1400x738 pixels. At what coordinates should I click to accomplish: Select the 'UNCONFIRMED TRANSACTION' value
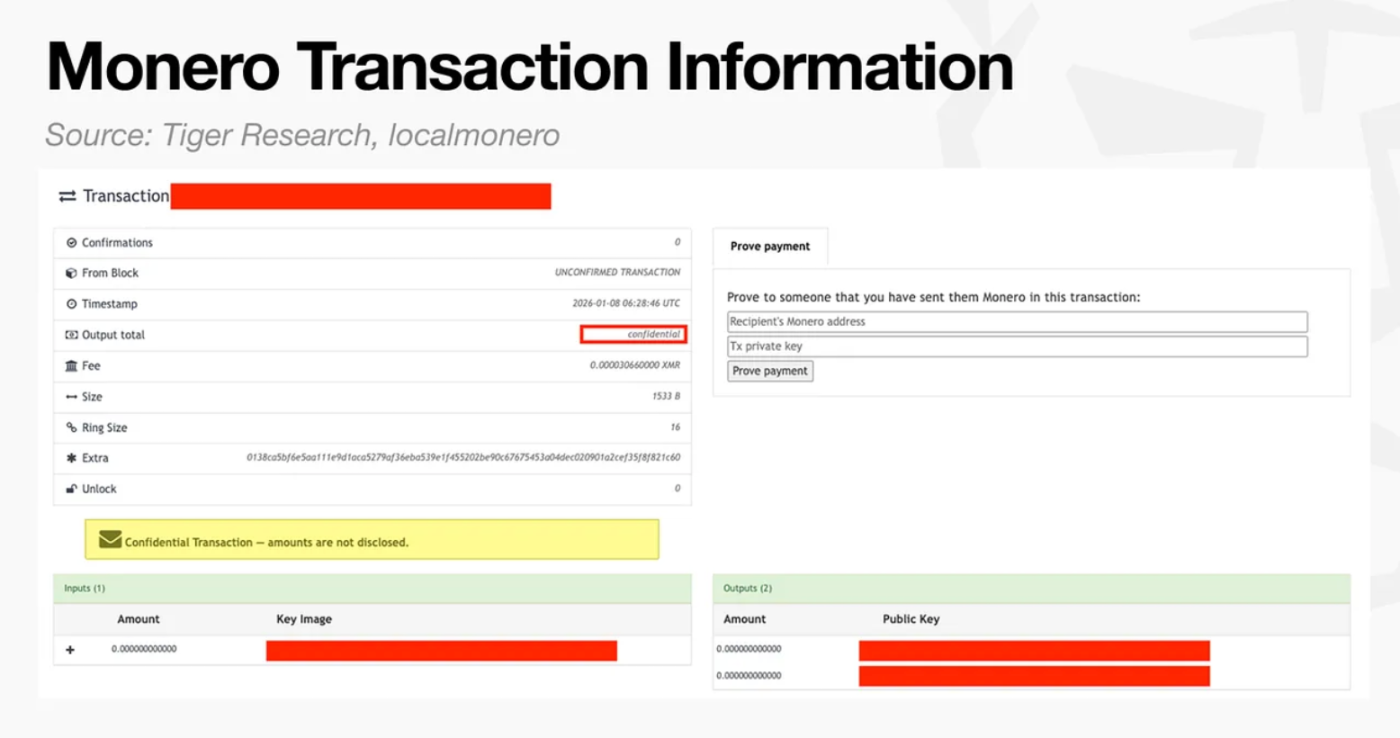click(x=618, y=273)
